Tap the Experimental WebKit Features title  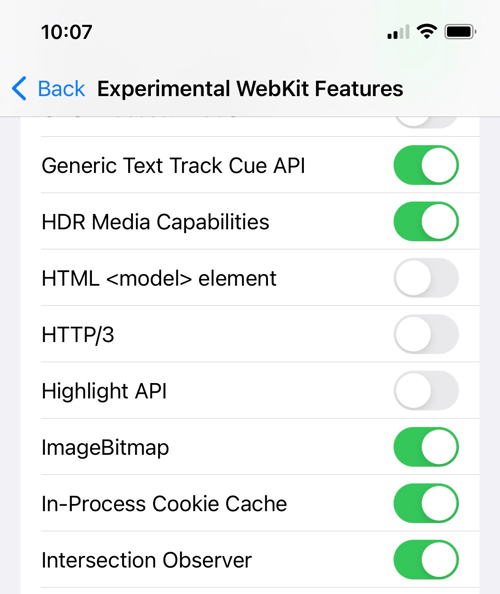[x=250, y=89]
